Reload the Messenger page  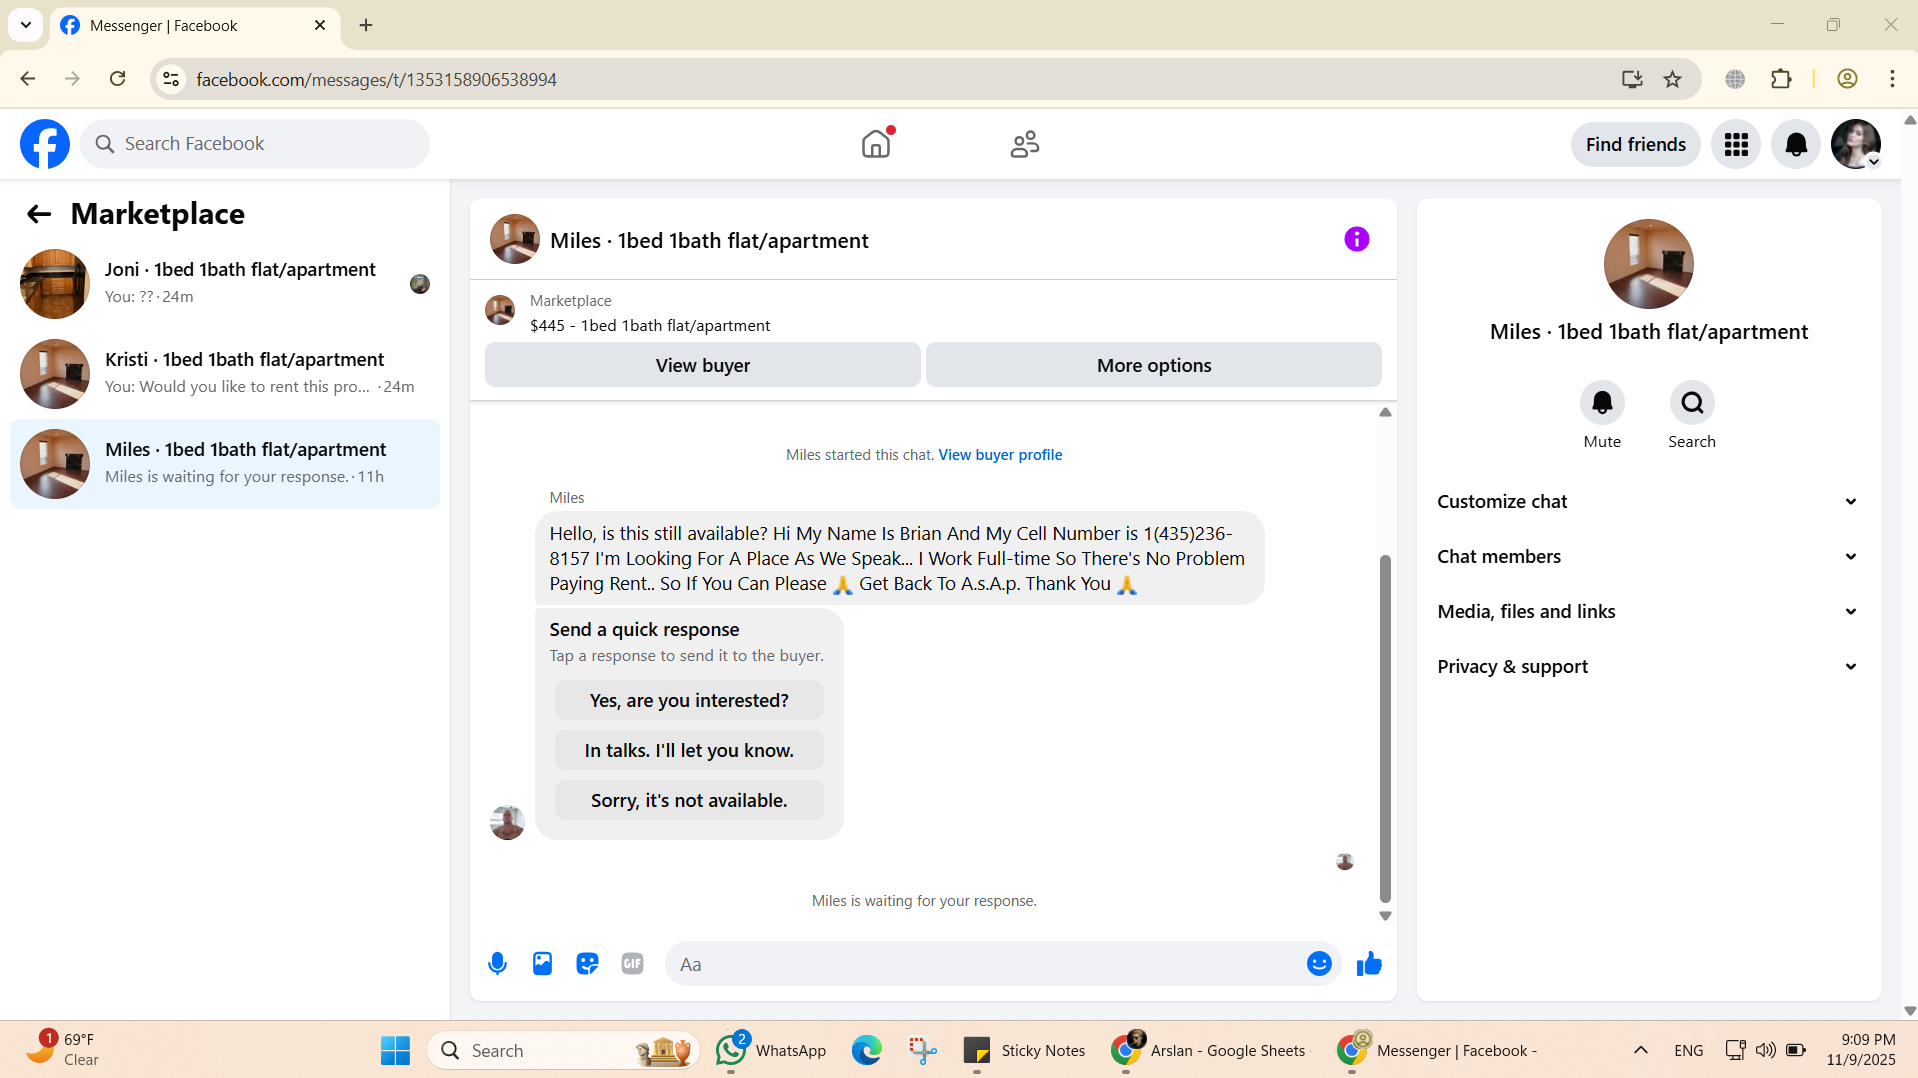point(117,79)
